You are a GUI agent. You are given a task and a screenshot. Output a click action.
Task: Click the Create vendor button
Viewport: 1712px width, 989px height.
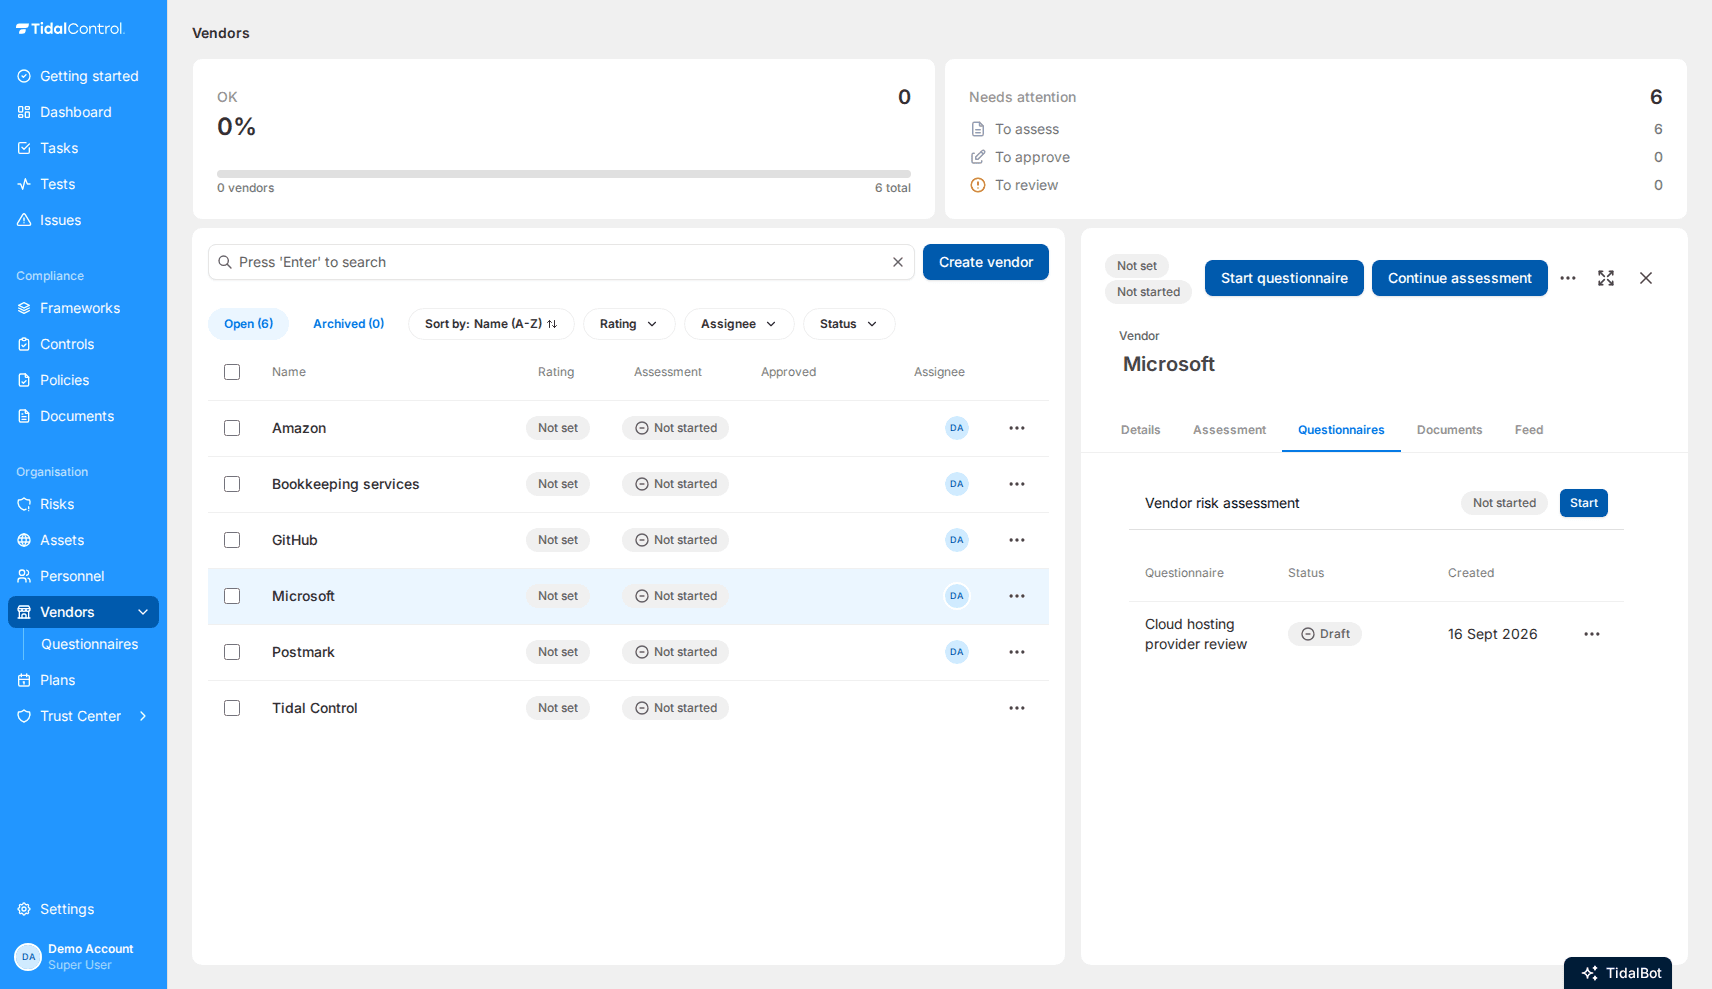986,262
